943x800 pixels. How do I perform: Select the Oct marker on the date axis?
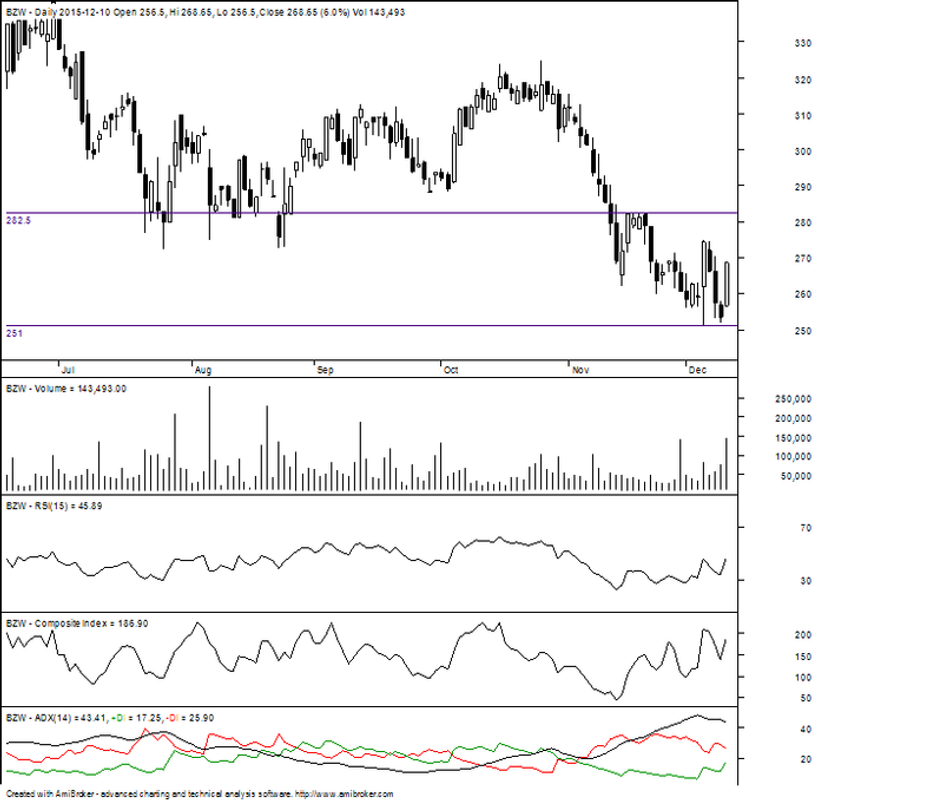[x=450, y=369]
